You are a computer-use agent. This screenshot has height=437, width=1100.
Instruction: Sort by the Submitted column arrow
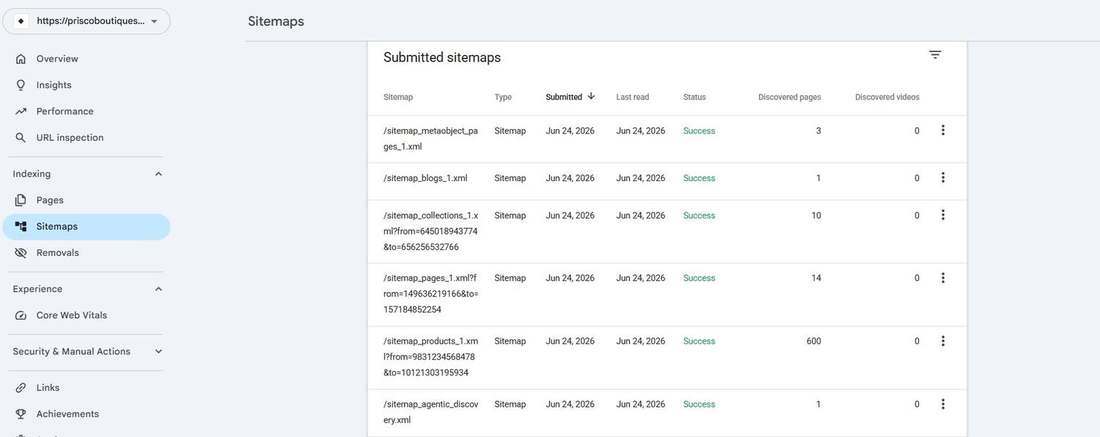coord(591,97)
